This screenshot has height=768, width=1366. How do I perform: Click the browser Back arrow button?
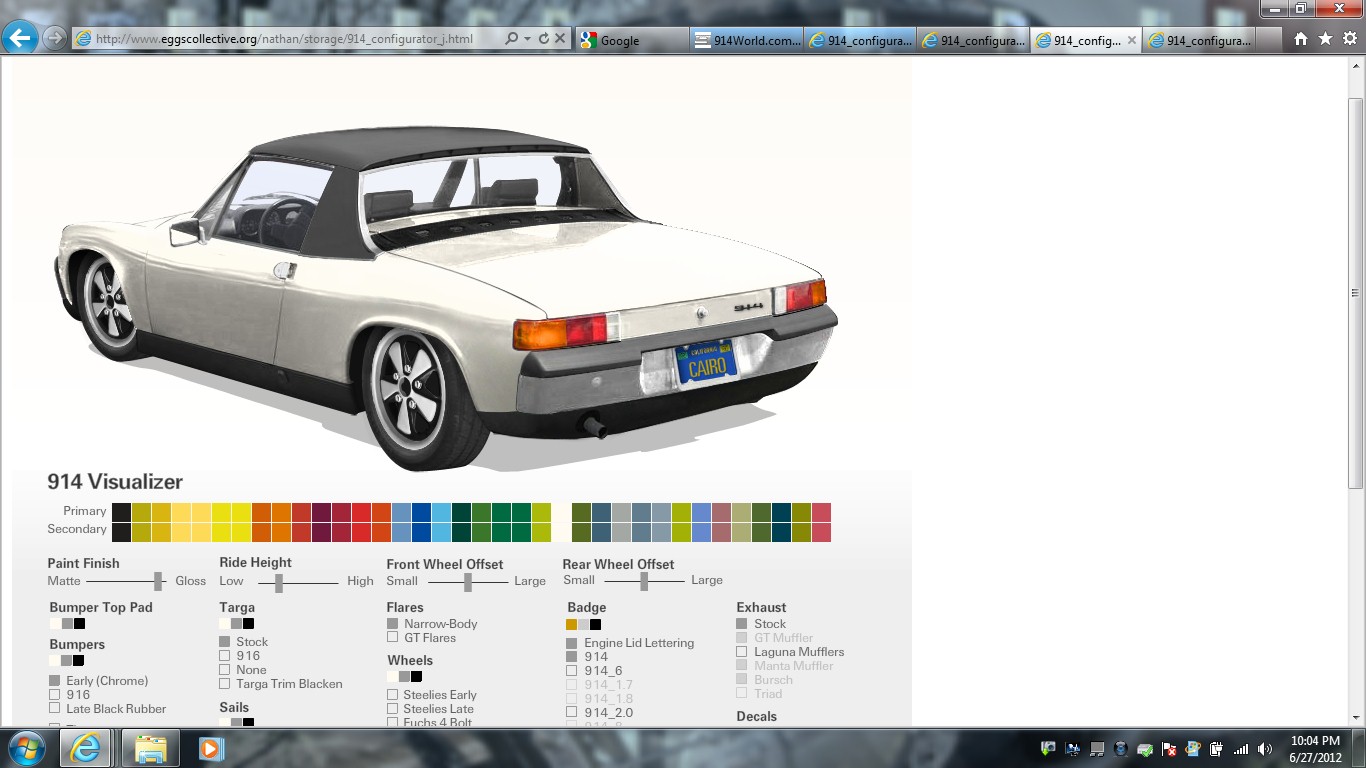pos(20,39)
